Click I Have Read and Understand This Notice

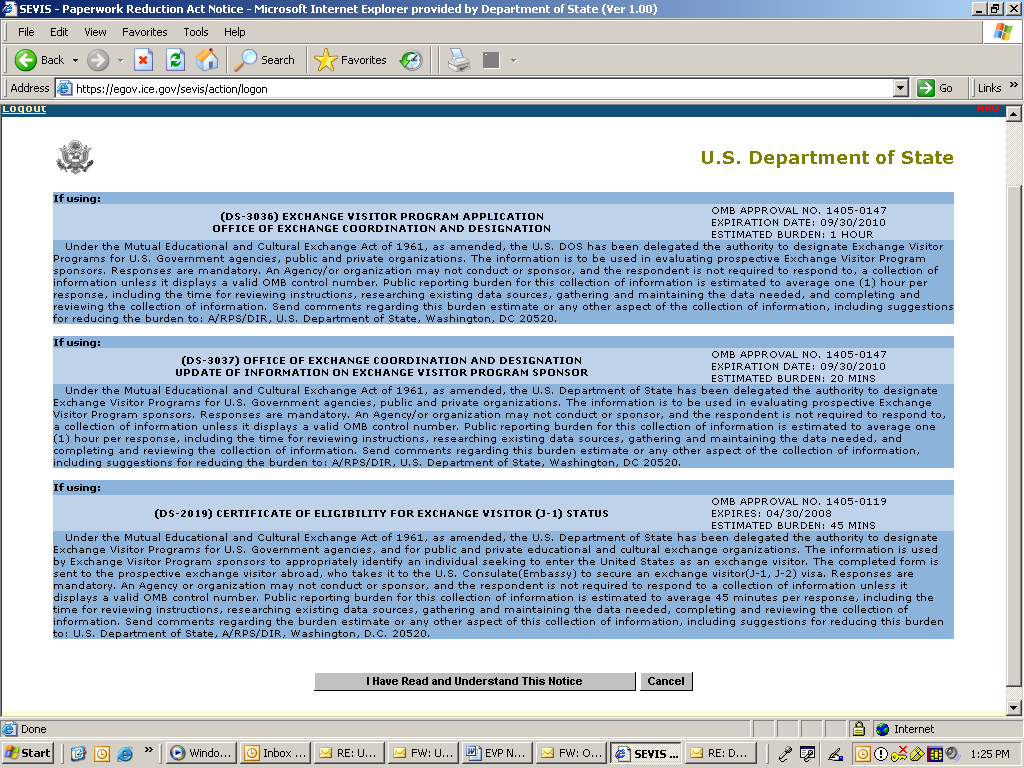click(x=474, y=681)
